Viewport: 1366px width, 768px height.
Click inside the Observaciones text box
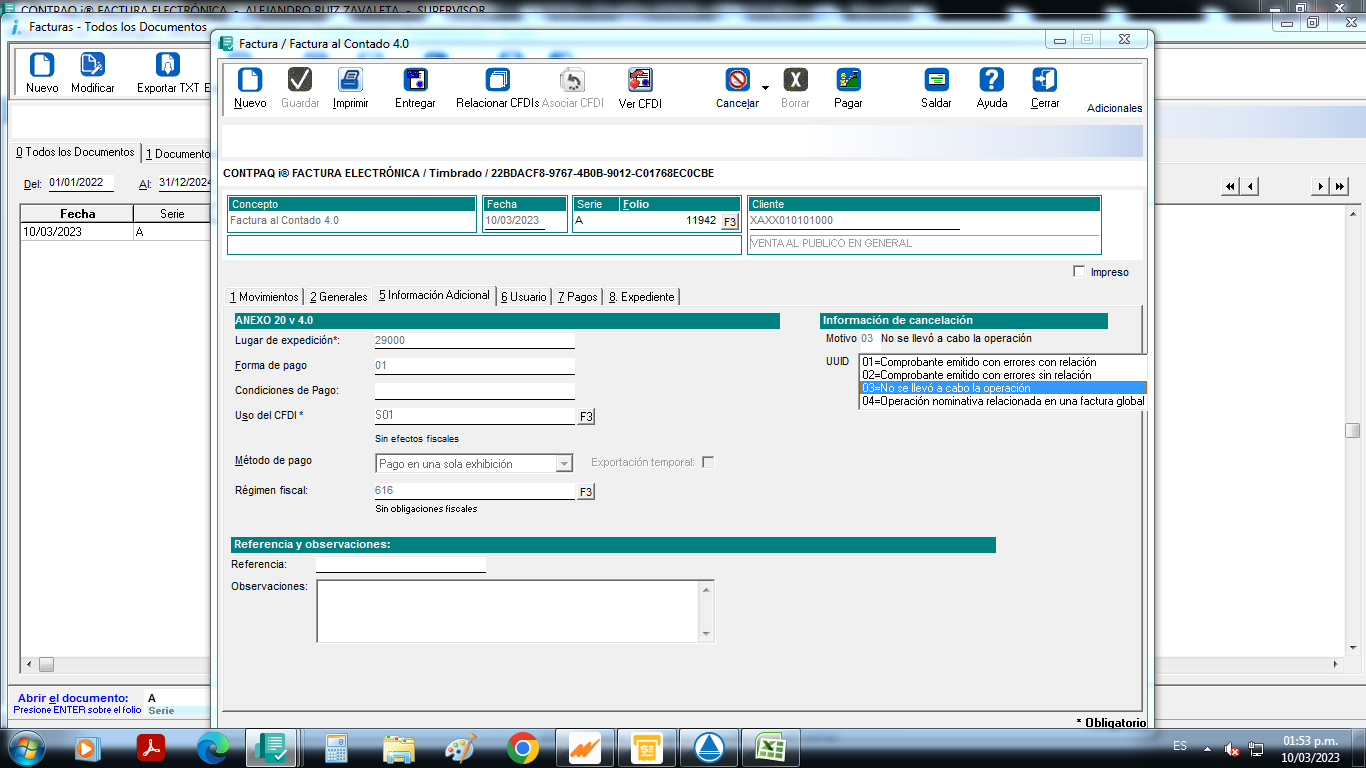tap(508, 611)
